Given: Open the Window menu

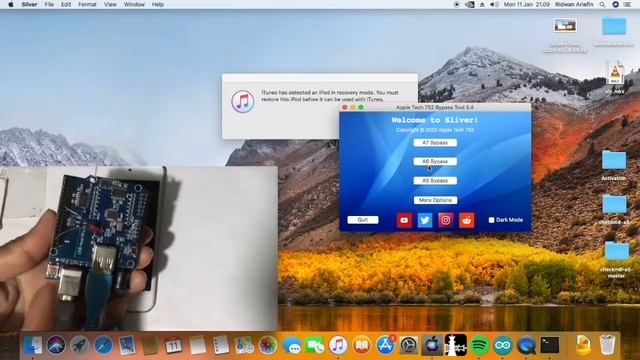Looking at the screenshot, I should coord(134,4).
